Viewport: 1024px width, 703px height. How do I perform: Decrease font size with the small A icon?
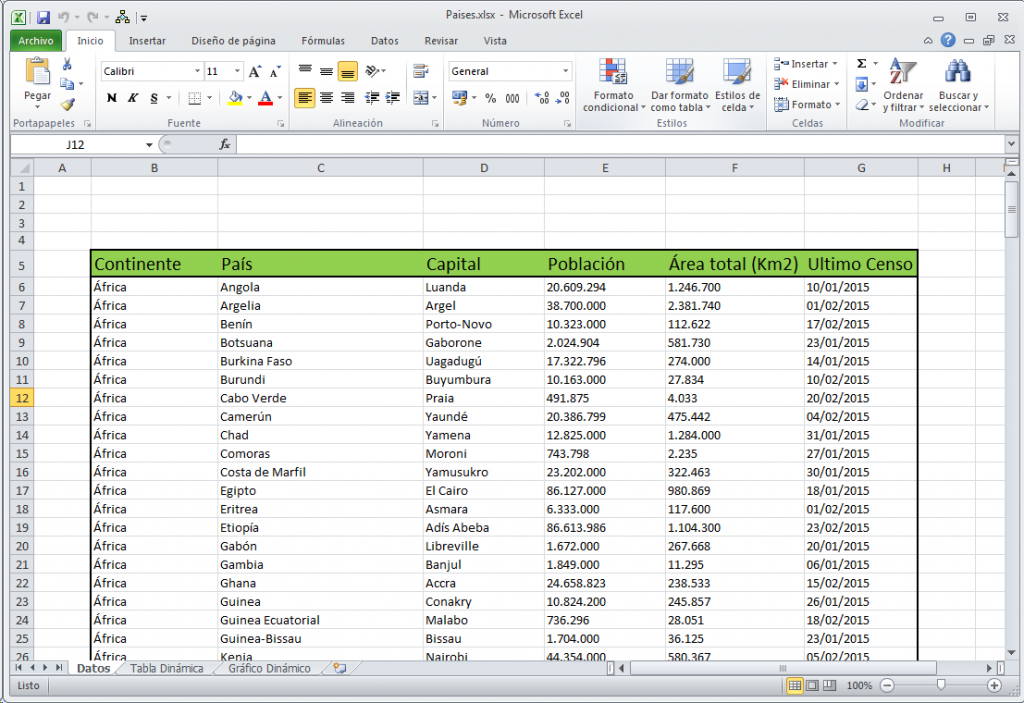(275, 71)
